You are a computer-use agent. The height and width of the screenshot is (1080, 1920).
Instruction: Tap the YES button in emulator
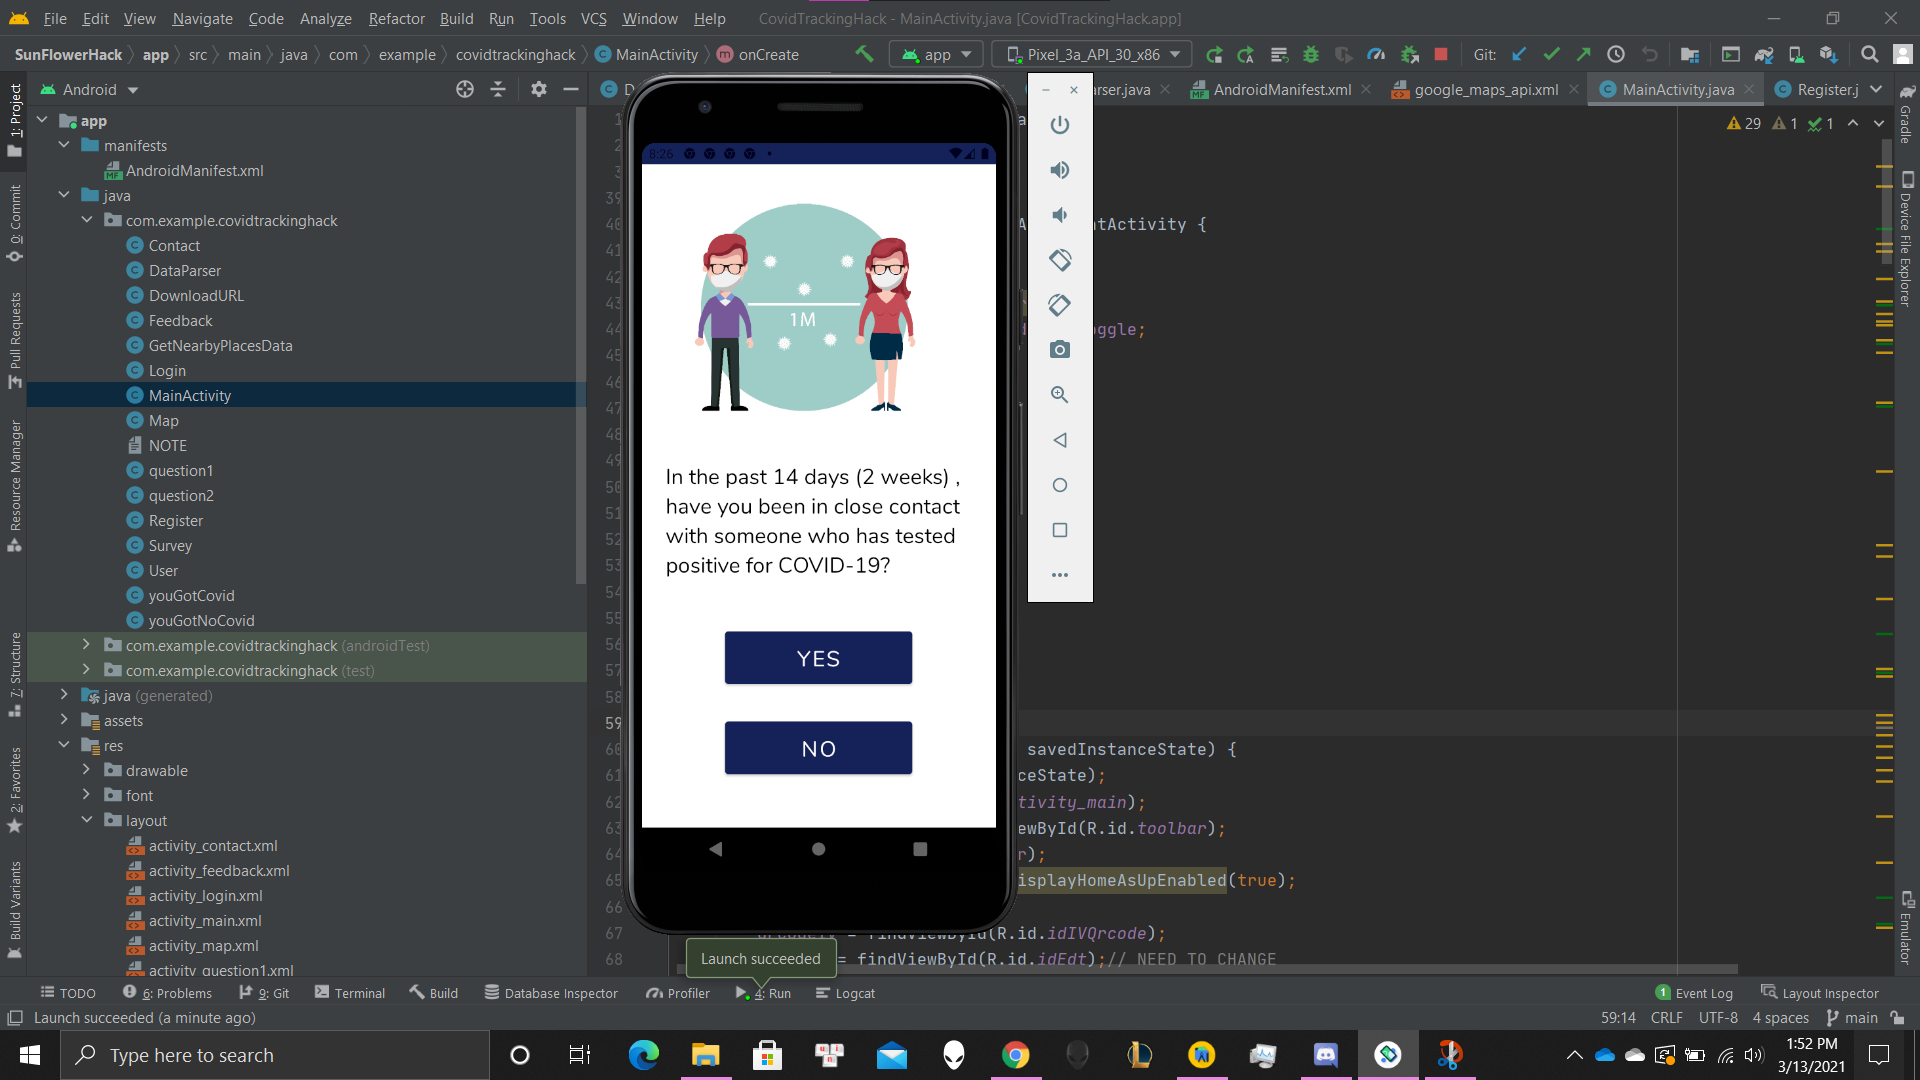[x=818, y=658]
